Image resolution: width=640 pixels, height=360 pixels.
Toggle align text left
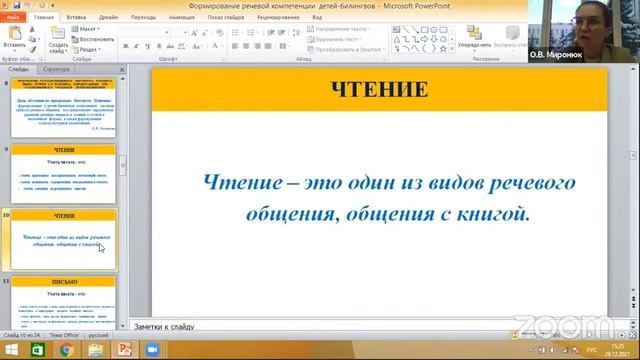pyautogui.click(x=235, y=46)
